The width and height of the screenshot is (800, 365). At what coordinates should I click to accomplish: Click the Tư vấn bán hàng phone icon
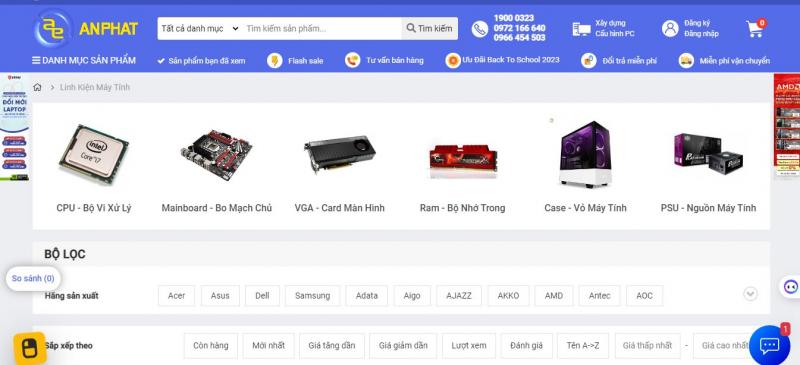[x=352, y=60]
